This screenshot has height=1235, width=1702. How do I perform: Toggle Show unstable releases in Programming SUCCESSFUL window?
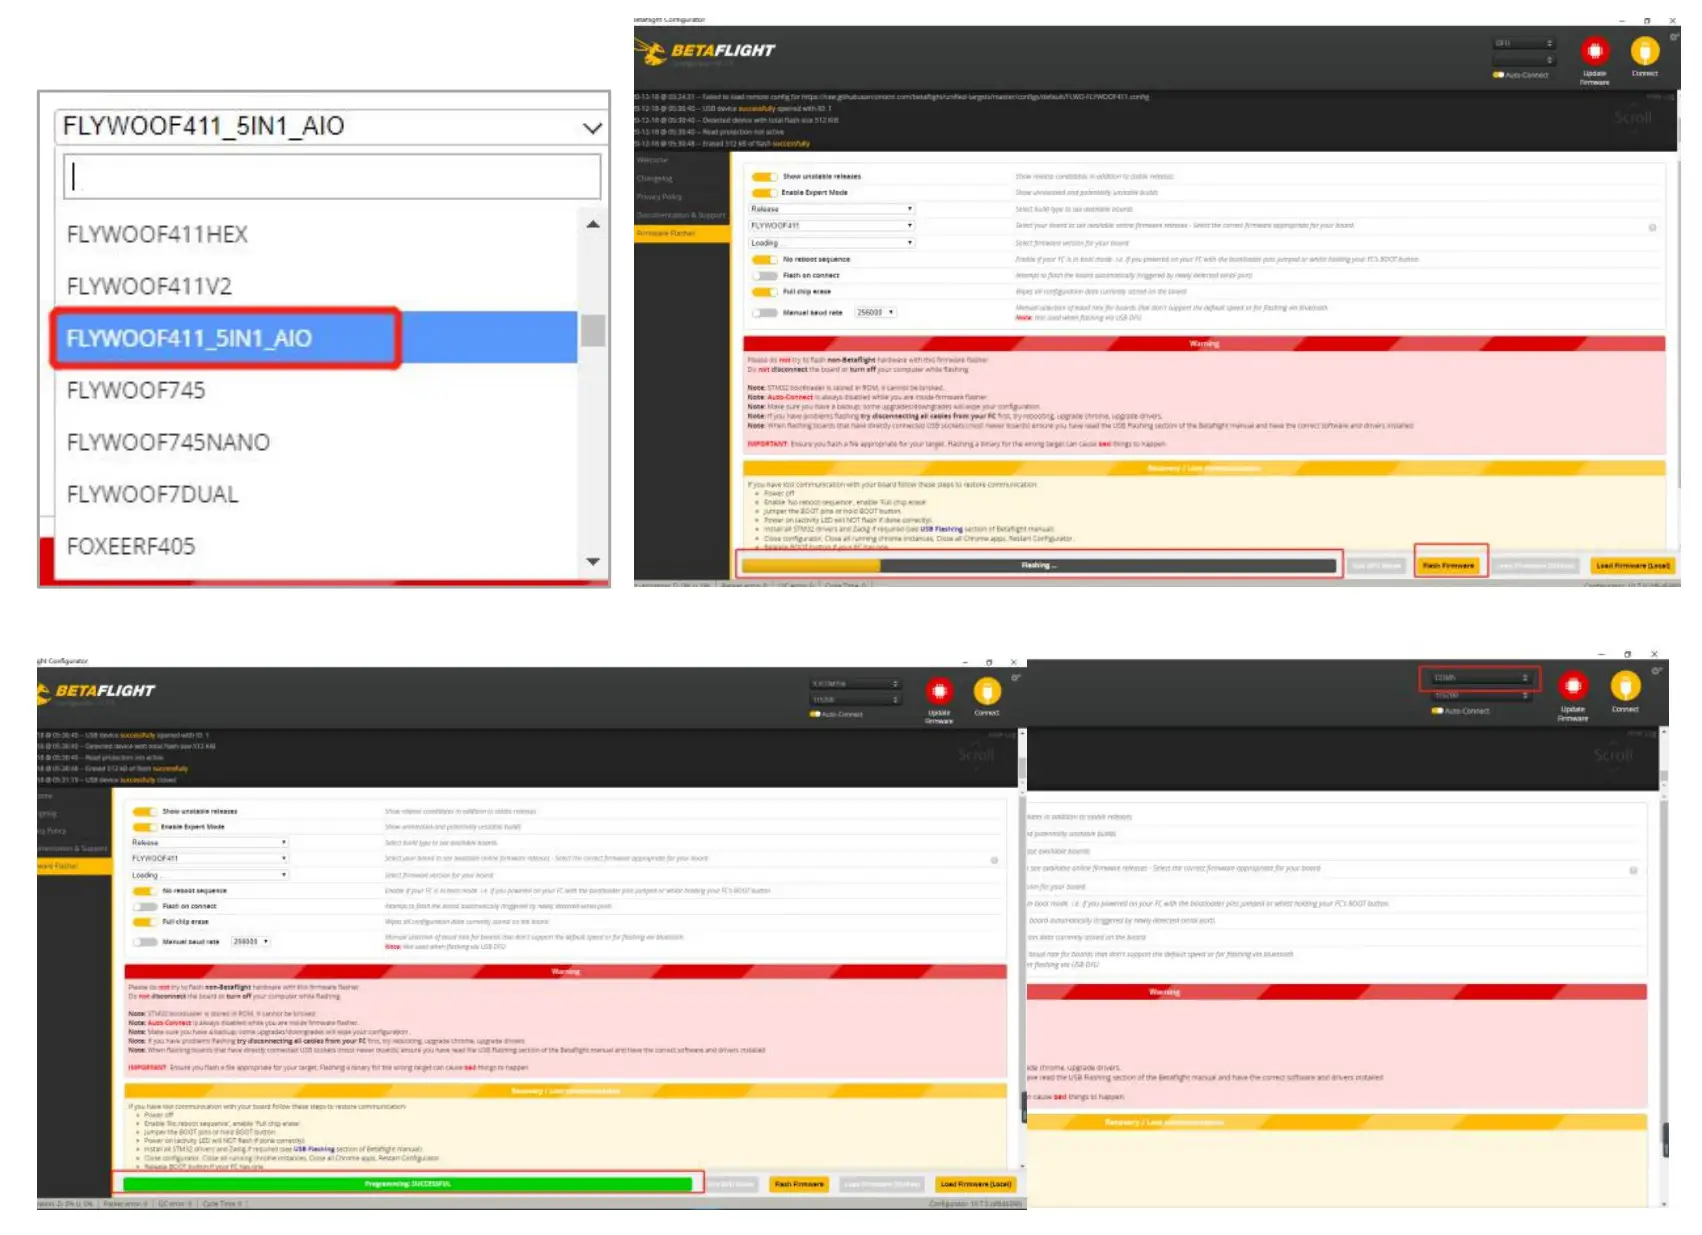click(145, 811)
